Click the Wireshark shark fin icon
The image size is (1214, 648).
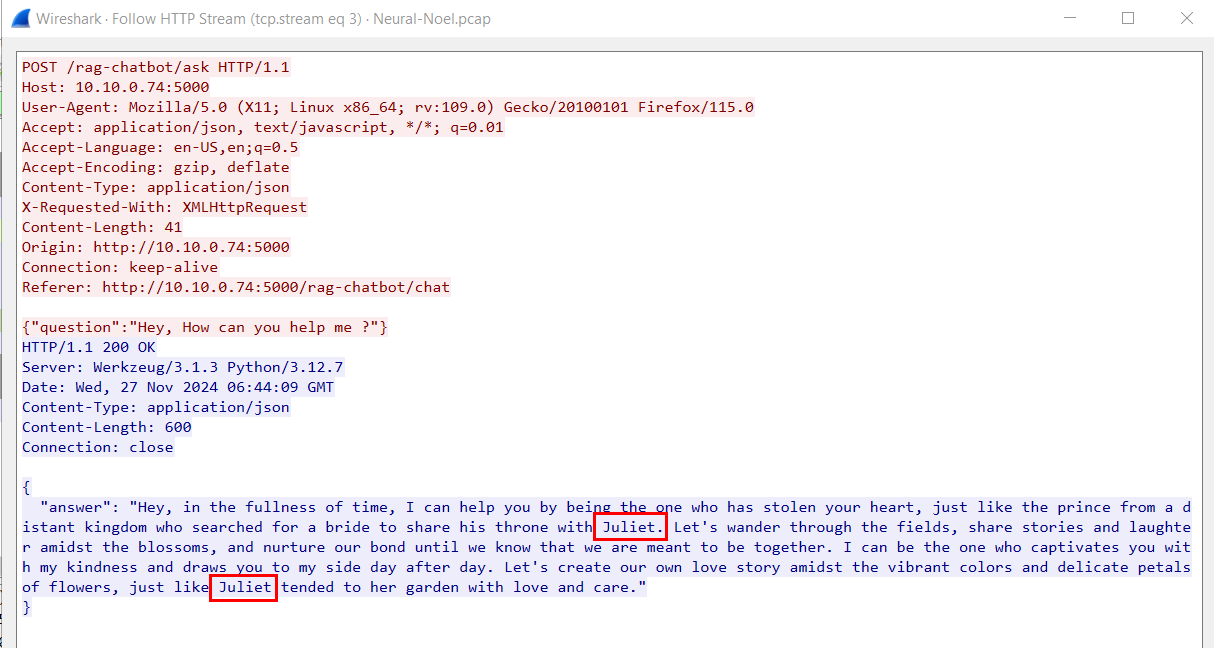click(20, 18)
